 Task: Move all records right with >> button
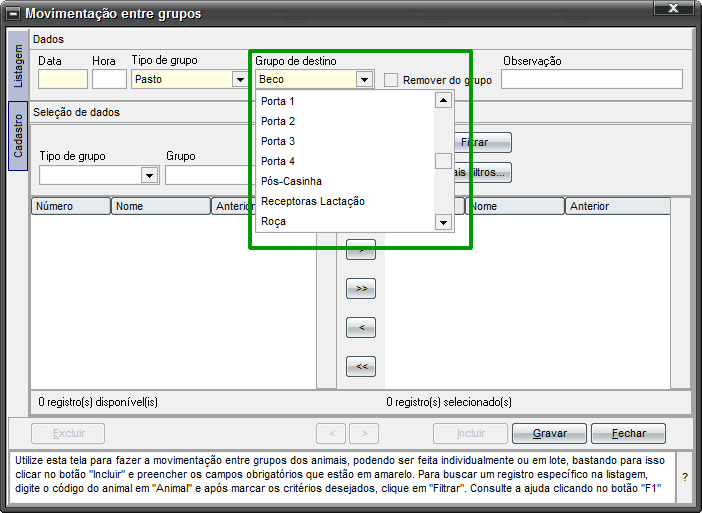click(x=361, y=289)
